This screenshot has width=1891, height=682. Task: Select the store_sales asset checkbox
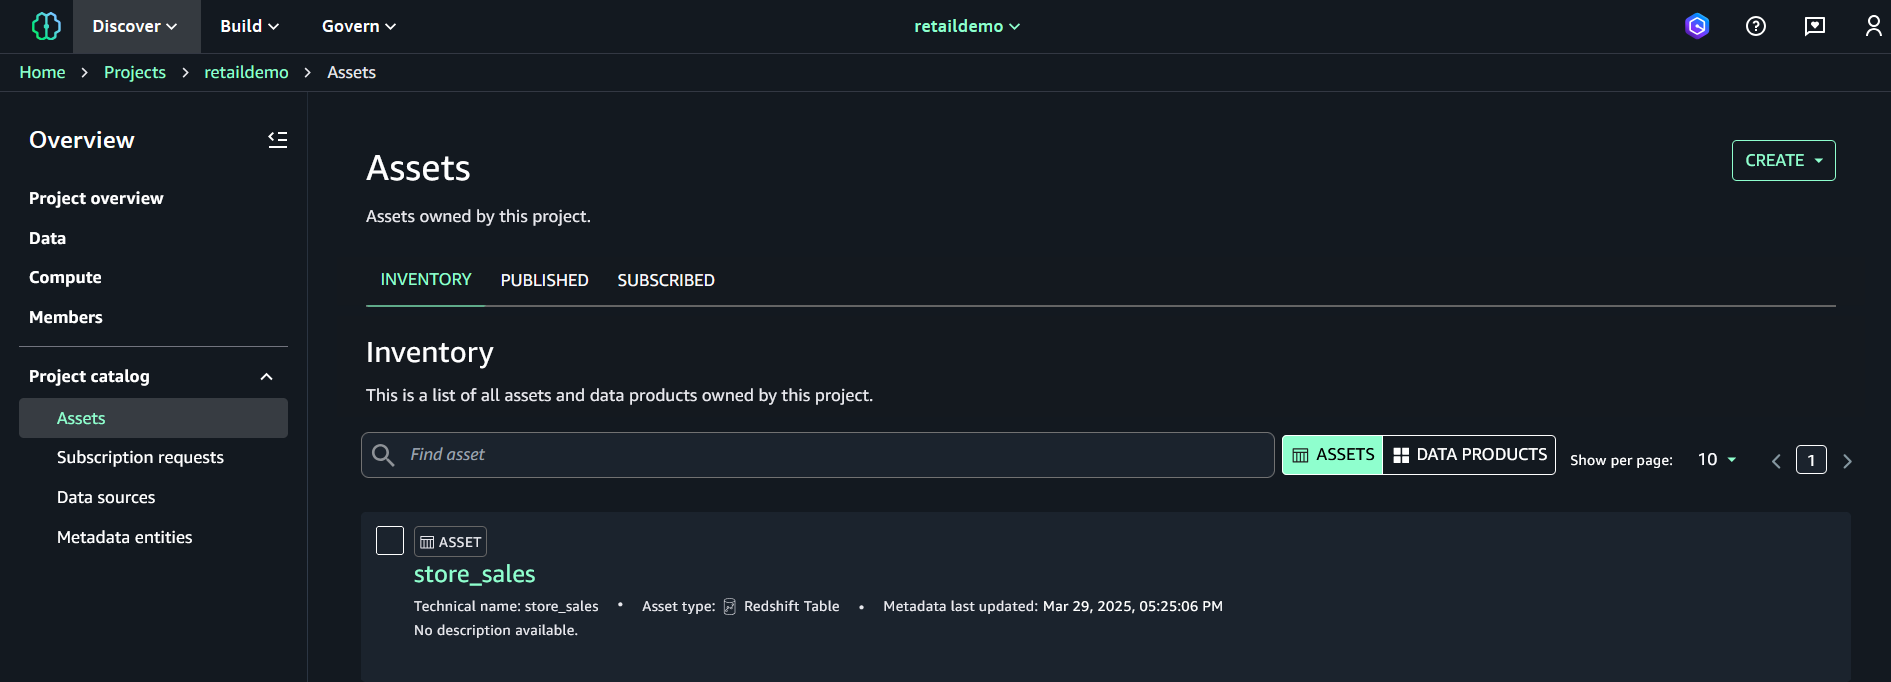click(390, 540)
